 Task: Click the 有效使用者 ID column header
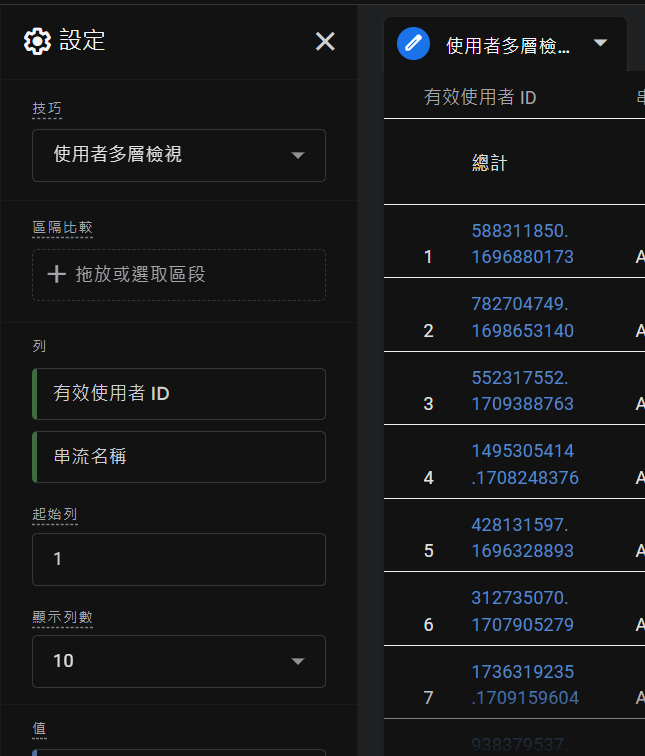tap(480, 97)
